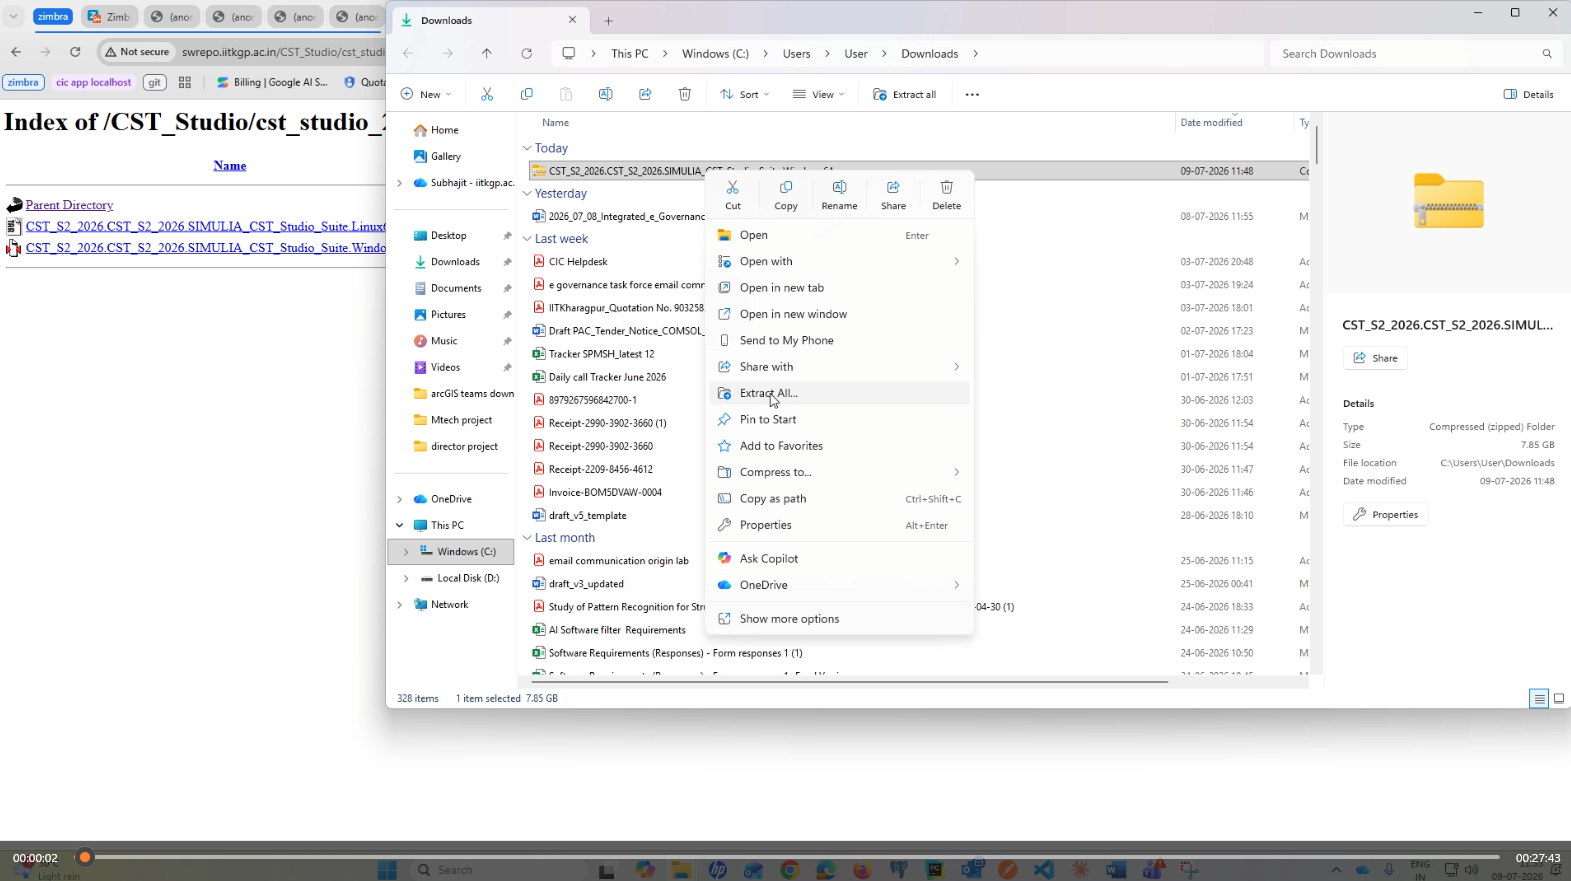Expand the OneDrive tree node

(x=400, y=499)
